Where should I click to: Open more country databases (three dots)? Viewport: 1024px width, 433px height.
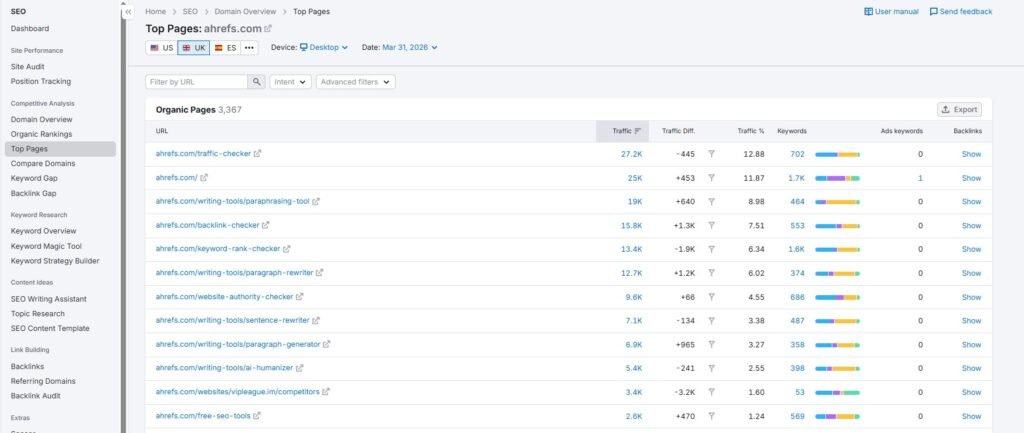pyautogui.click(x=249, y=48)
